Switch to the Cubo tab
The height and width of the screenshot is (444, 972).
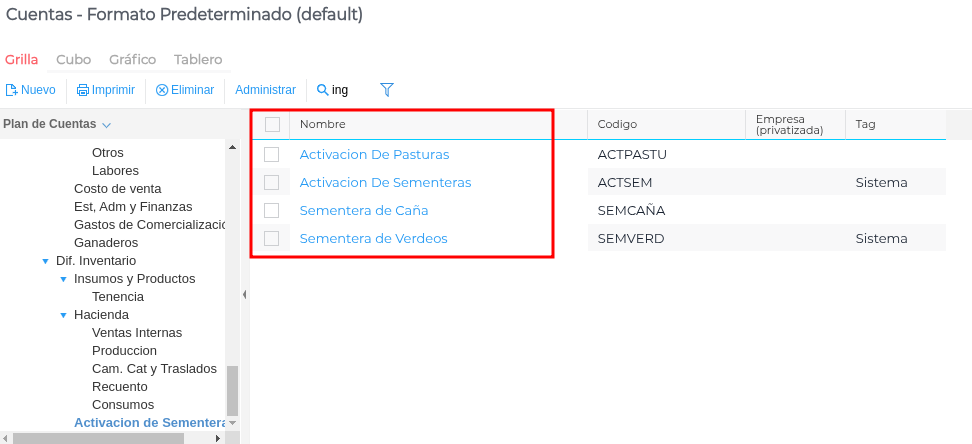(73, 60)
